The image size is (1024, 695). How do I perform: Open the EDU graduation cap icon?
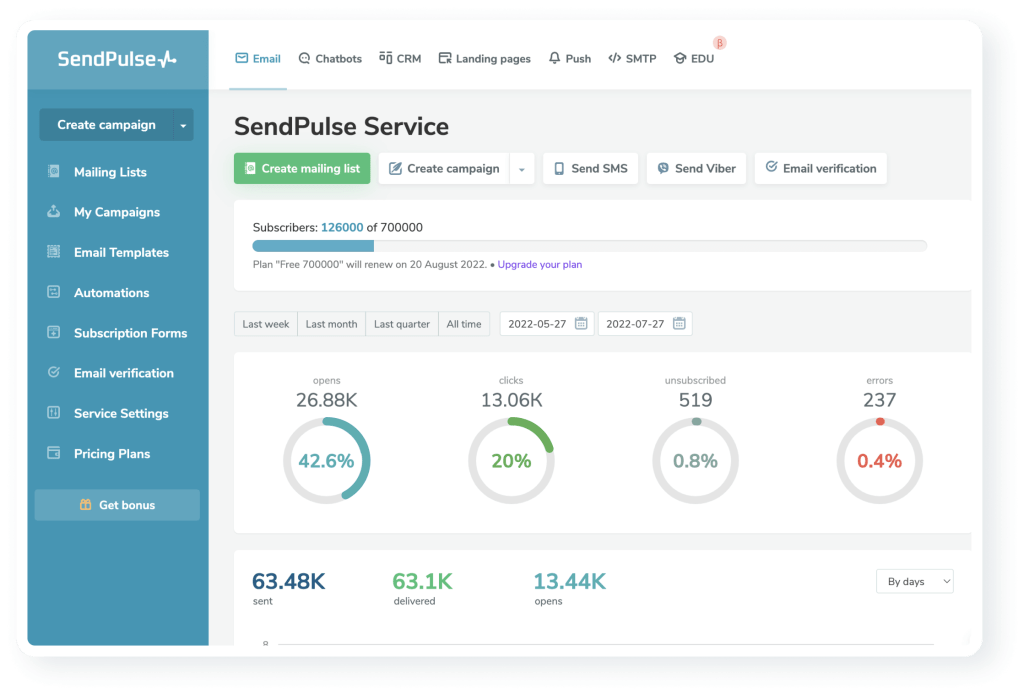pyautogui.click(x=679, y=58)
